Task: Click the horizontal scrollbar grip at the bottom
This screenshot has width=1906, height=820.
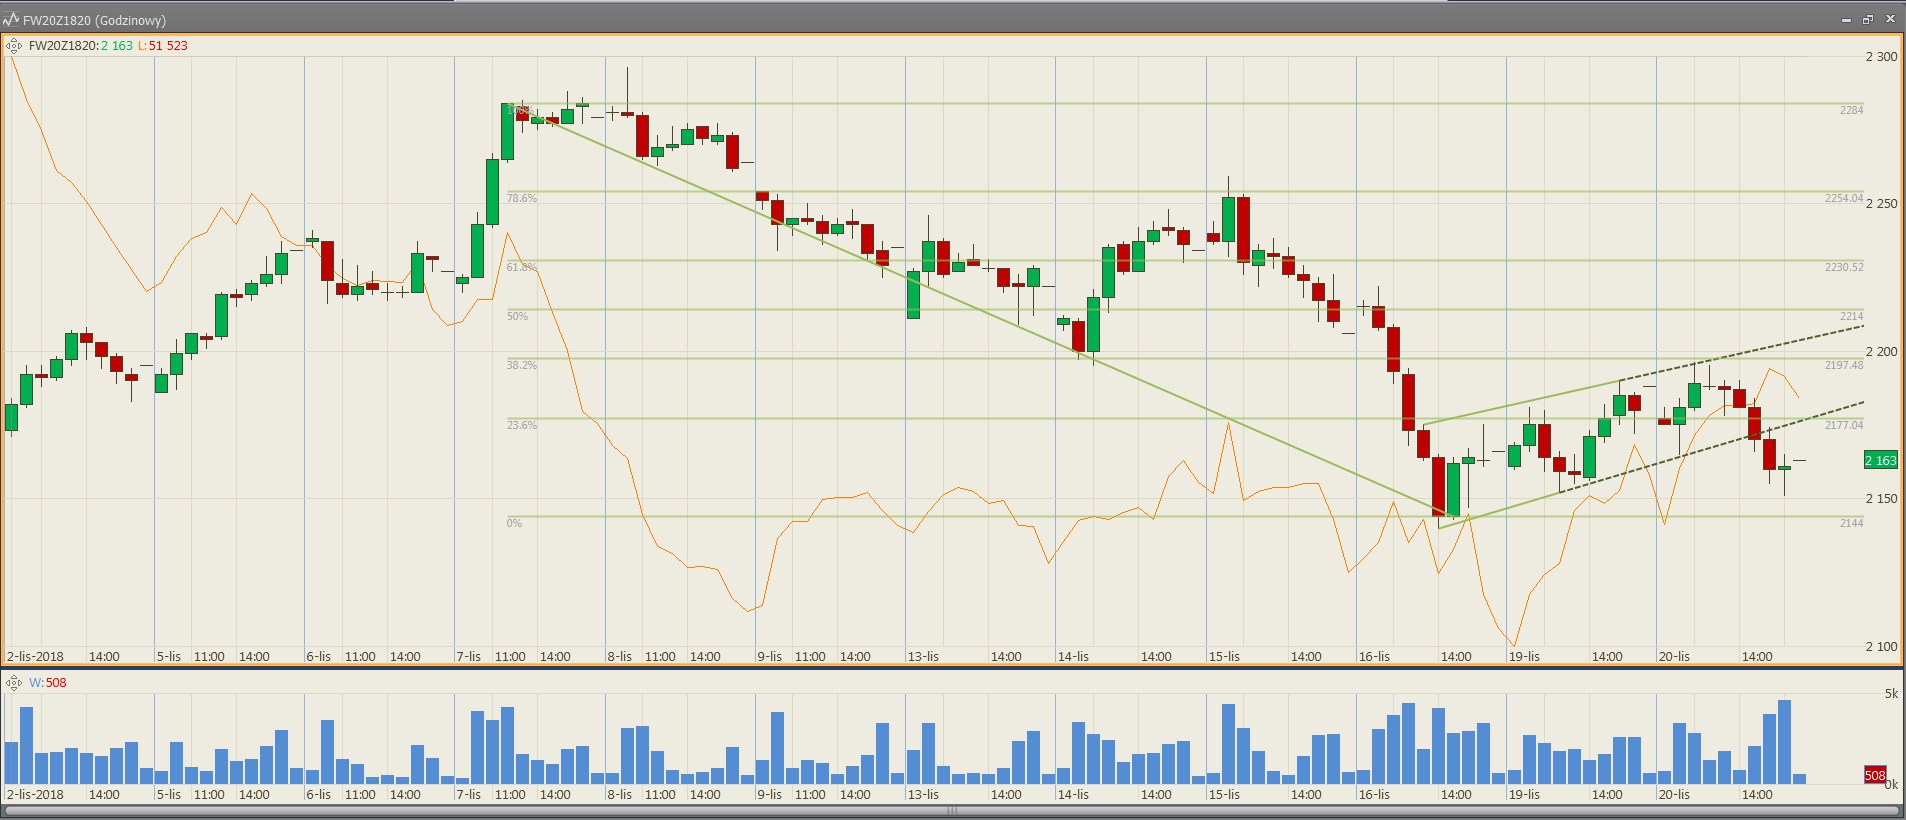Action: (952, 811)
